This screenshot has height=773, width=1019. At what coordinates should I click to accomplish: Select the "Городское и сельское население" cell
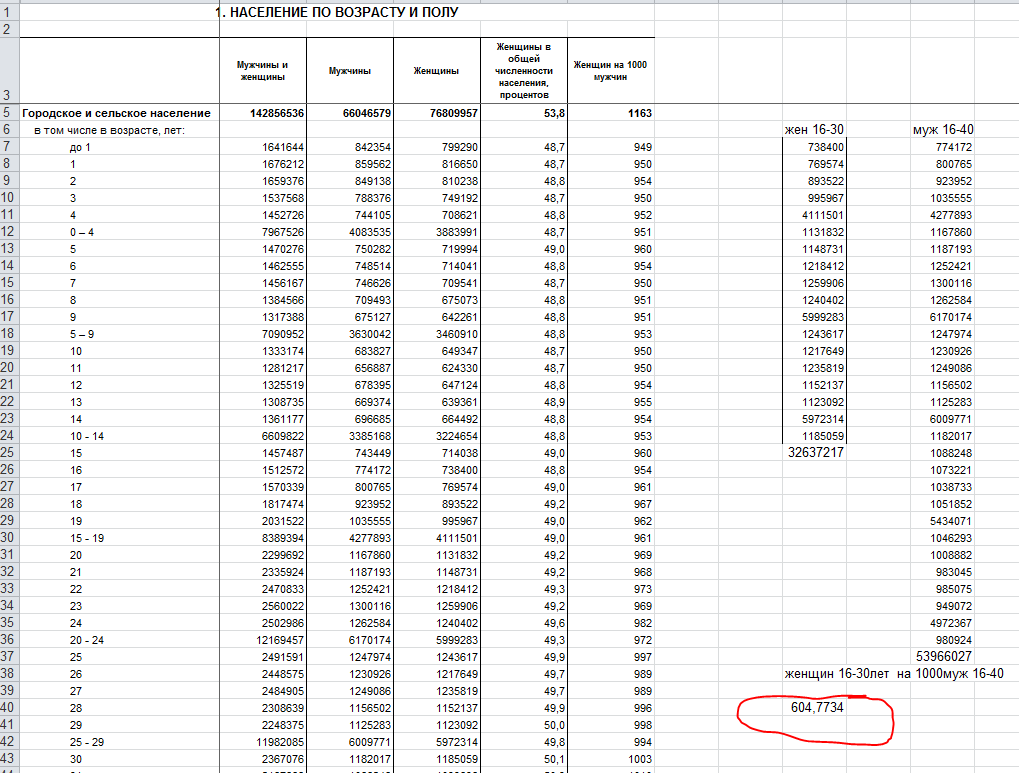117,114
